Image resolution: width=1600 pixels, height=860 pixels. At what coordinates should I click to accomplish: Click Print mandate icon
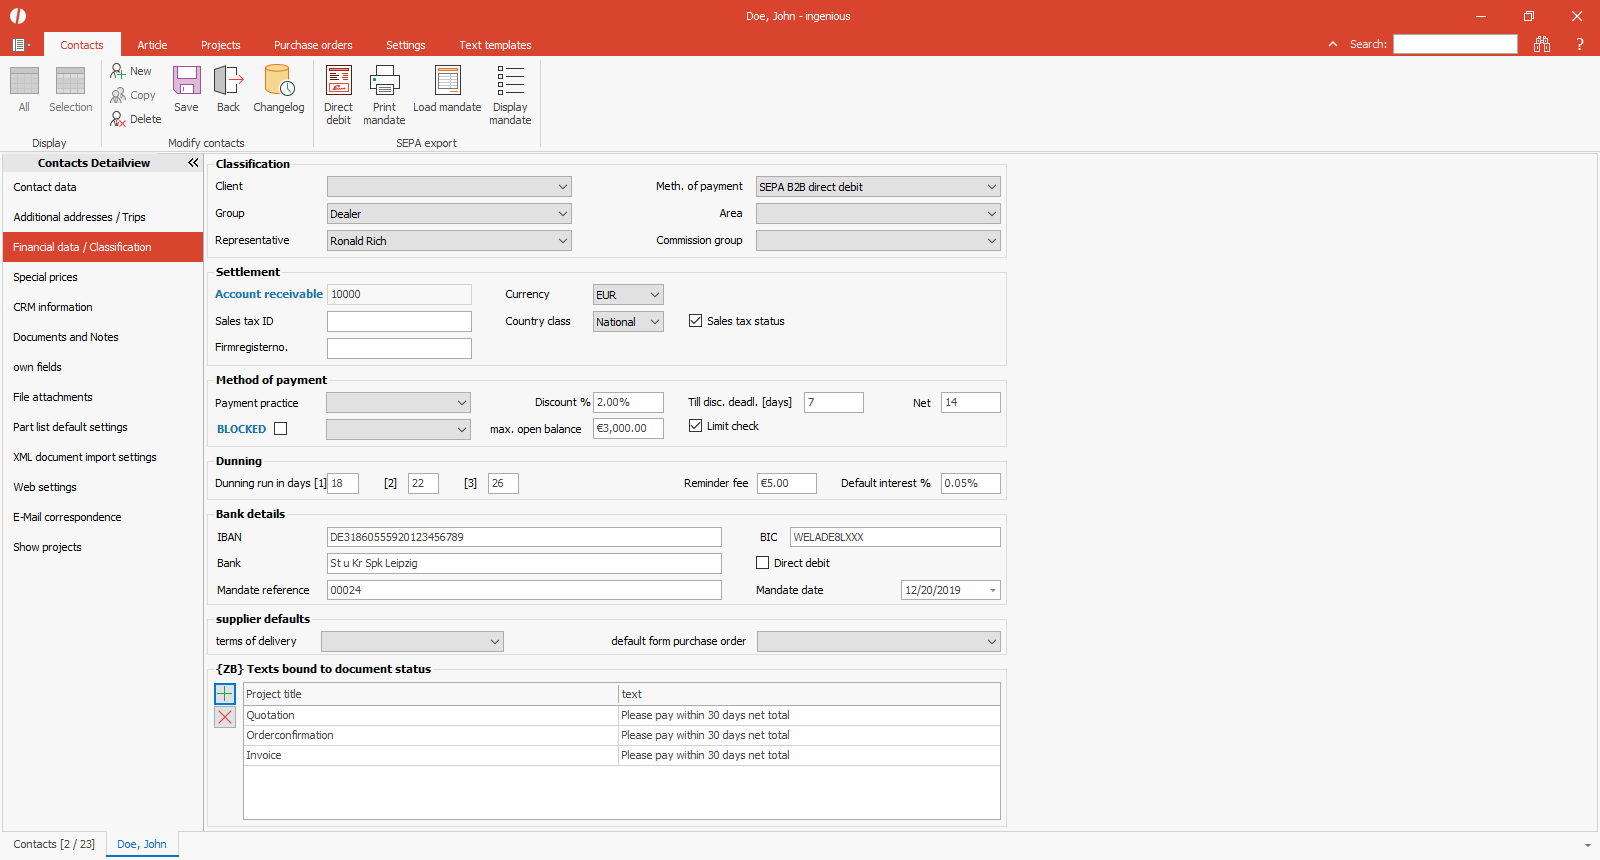384,95
